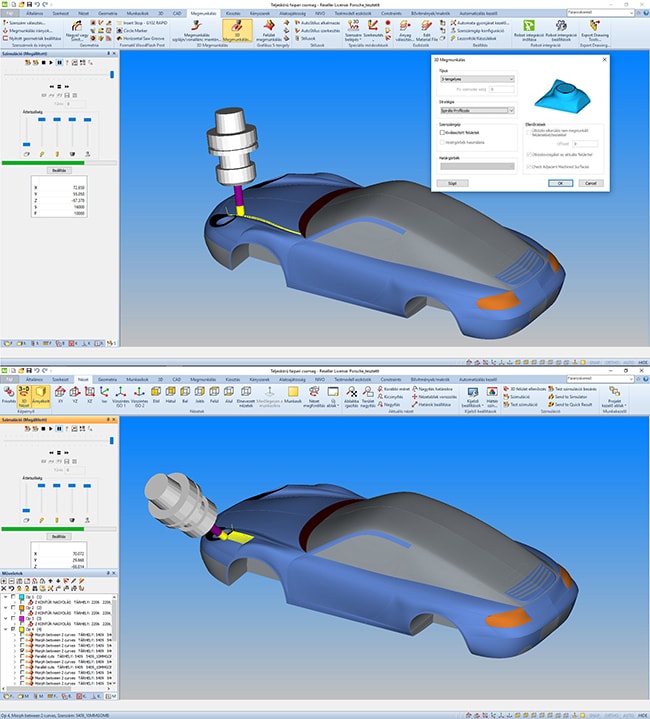Click Circle Marker in top window ribbon
Viewport: 650px width, 719px height.
132,30
